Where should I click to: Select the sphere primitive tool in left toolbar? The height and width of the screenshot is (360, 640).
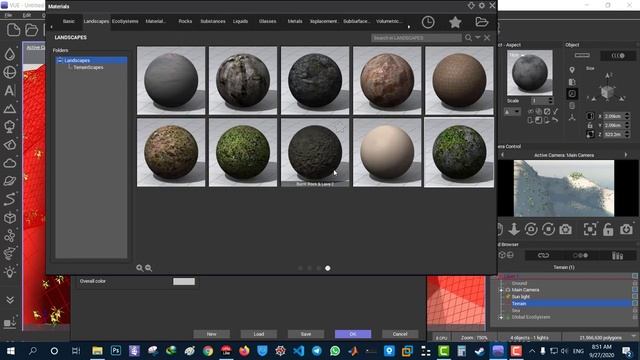pyautogui.click(x=10, y=72)
